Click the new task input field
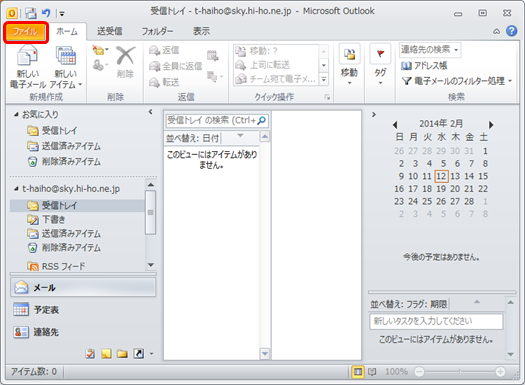The width and height of the screenshot is (525, 385). coord(436,321)
